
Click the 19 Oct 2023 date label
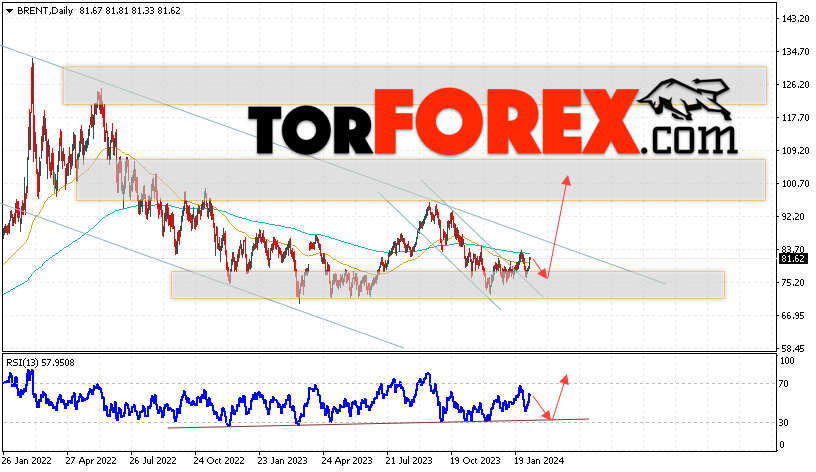point(474,461)
